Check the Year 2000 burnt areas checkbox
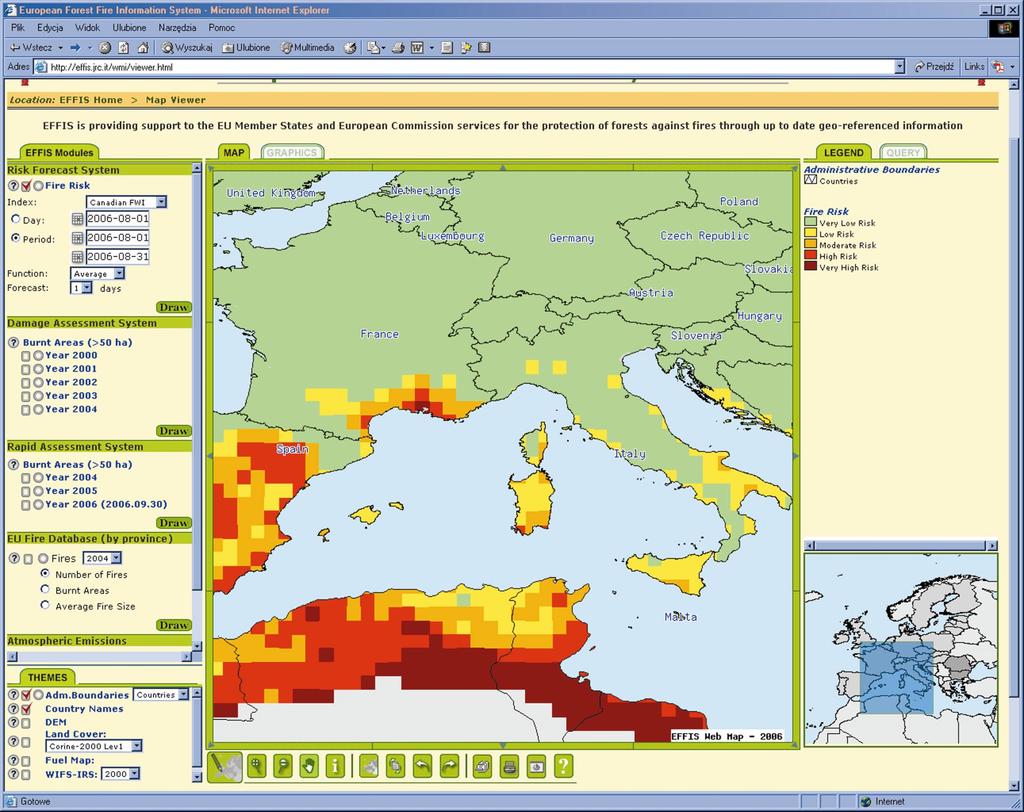The image size is (1024, 812). 25,356
